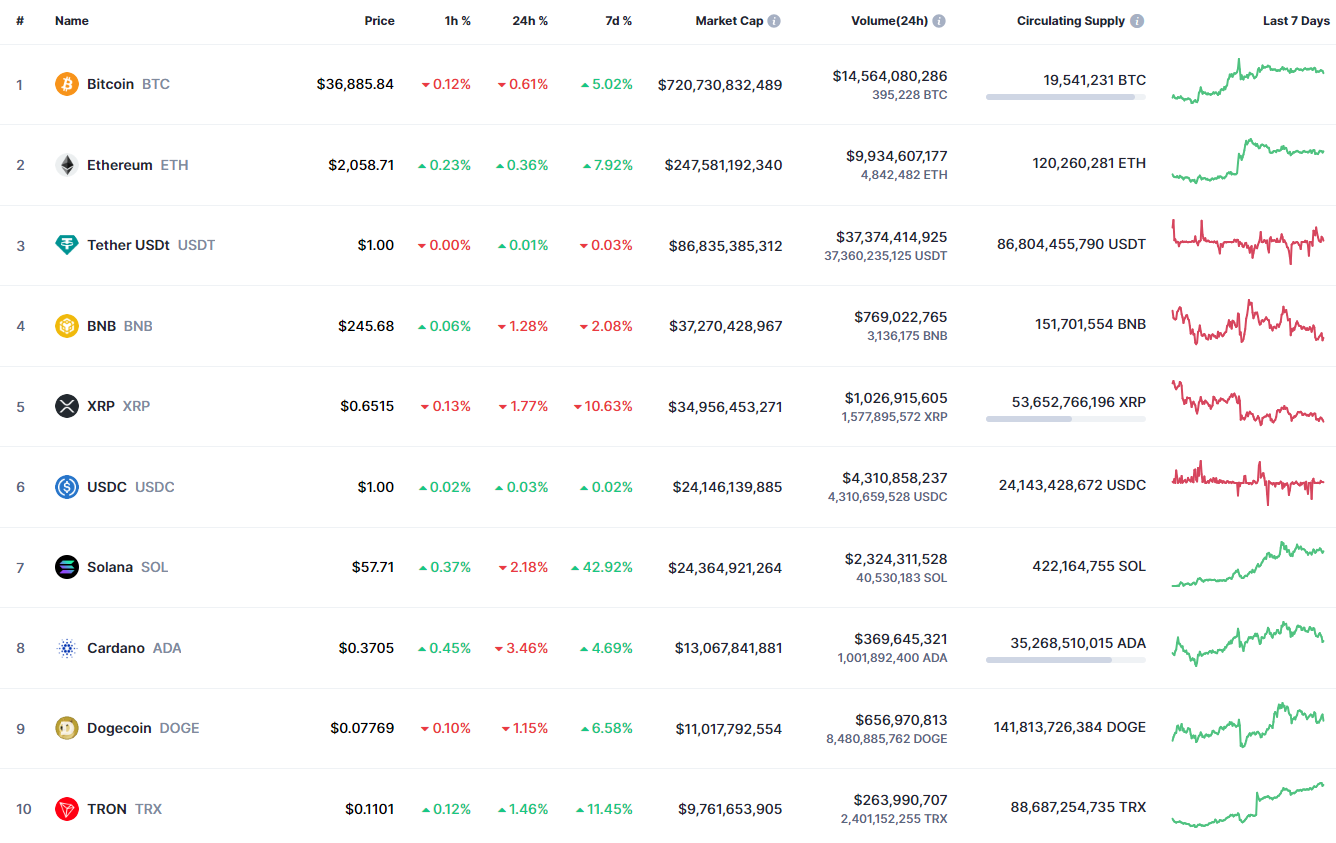This screenshot has width=1336, height=843.
Task: Click the Ethereum diamond logo icon
Action: pyautogui.click(x=67, y=165)
